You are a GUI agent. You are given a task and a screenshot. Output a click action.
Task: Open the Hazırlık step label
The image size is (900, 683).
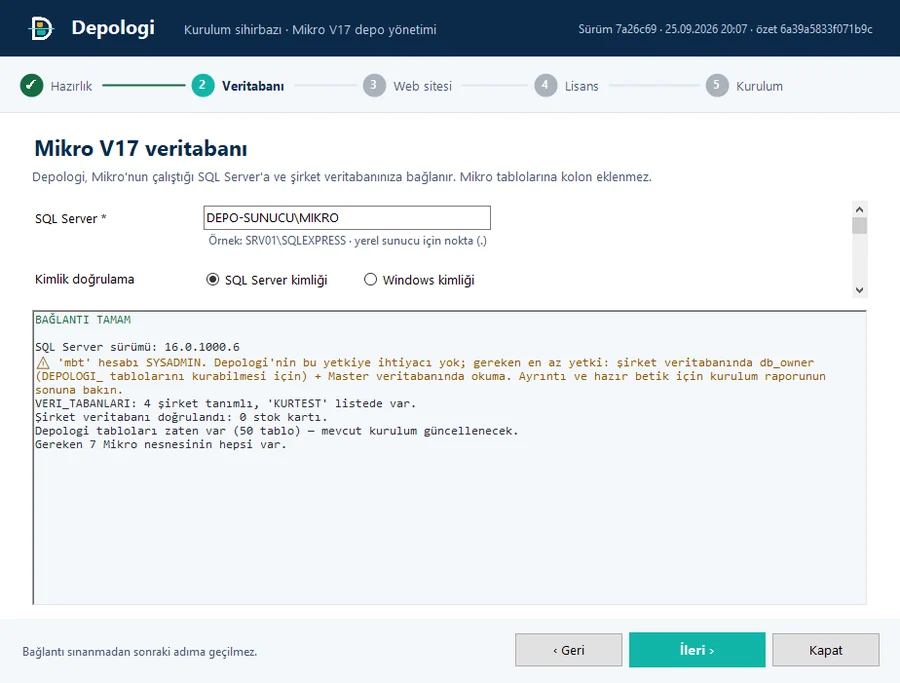pyautogui.click(x=71, y=86)
